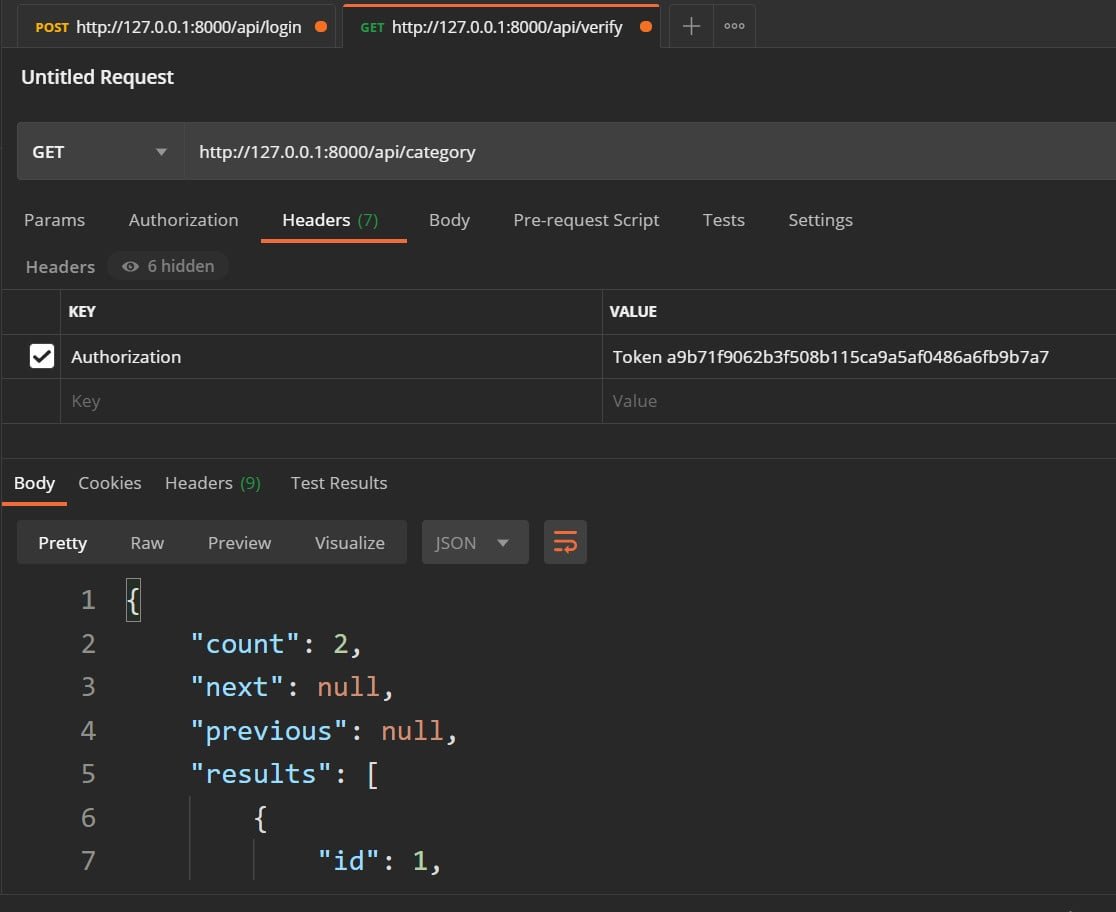Switch to the POST api/login tab
The image size is (1116, 912).
click(x=176, y=27)
